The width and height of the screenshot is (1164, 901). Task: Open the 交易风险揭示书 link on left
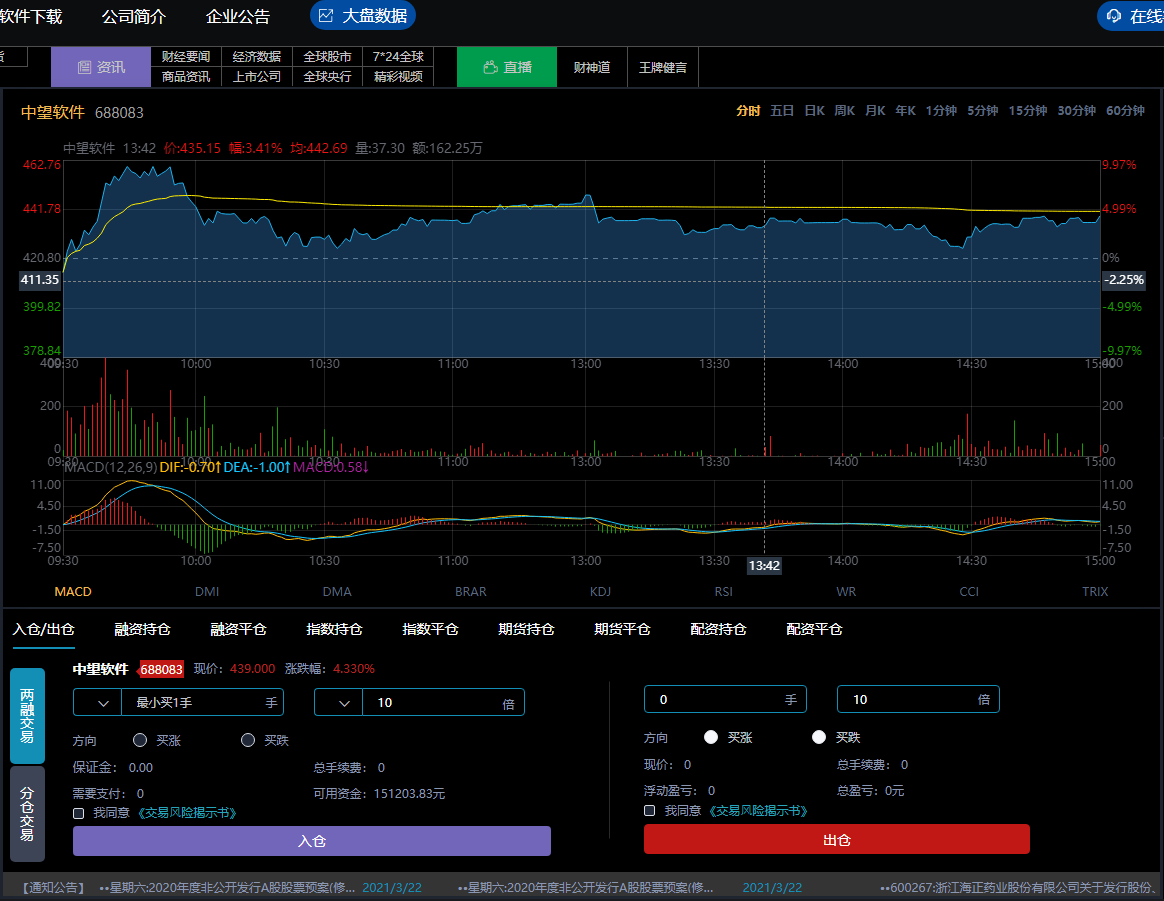[x=189, y=813]
